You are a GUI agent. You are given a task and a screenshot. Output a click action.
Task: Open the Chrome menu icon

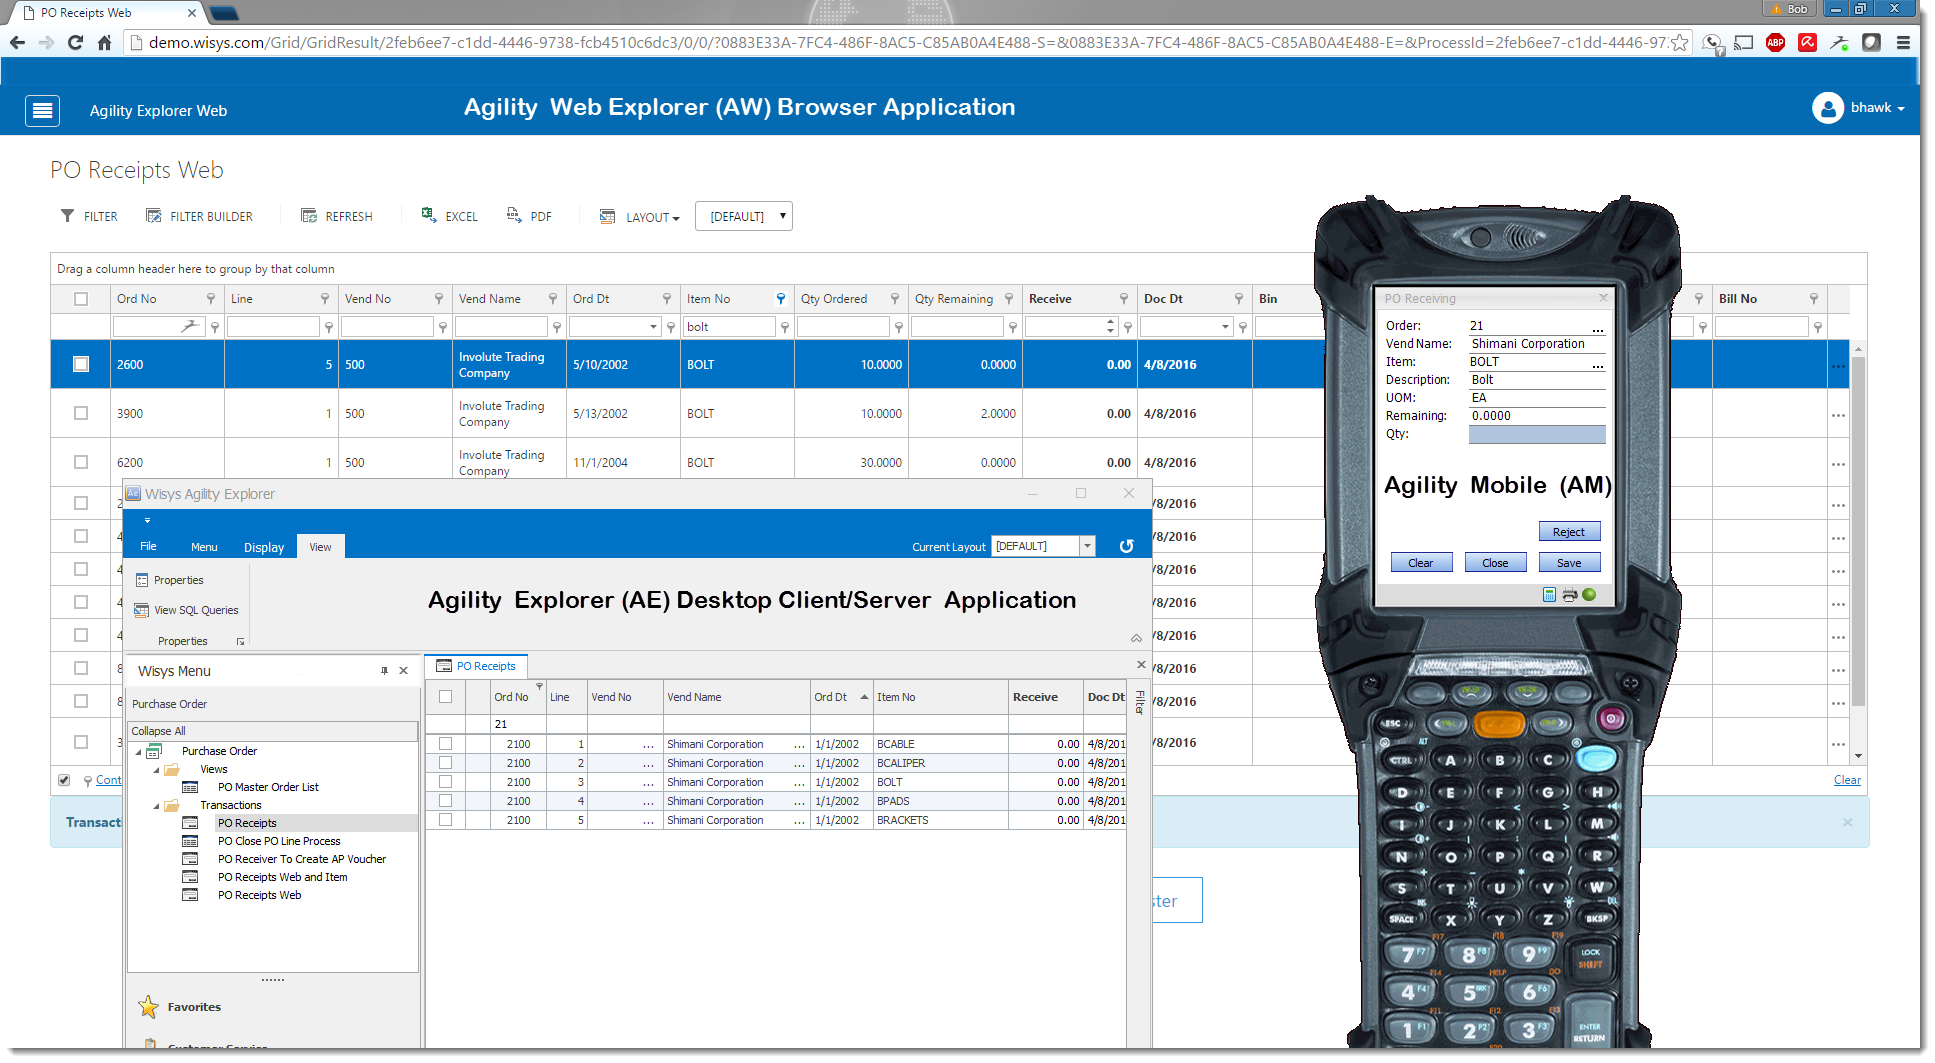1903,43
